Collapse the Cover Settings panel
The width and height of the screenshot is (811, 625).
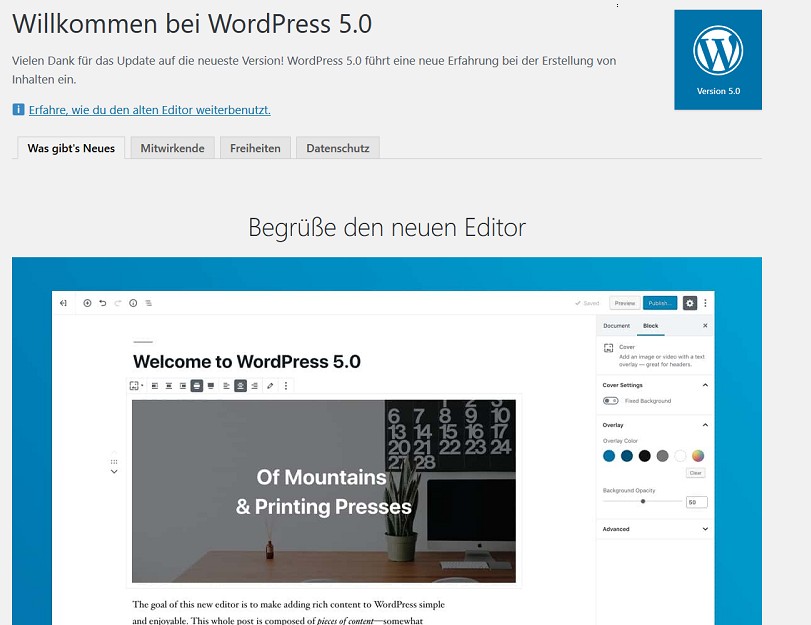point(705,385)
